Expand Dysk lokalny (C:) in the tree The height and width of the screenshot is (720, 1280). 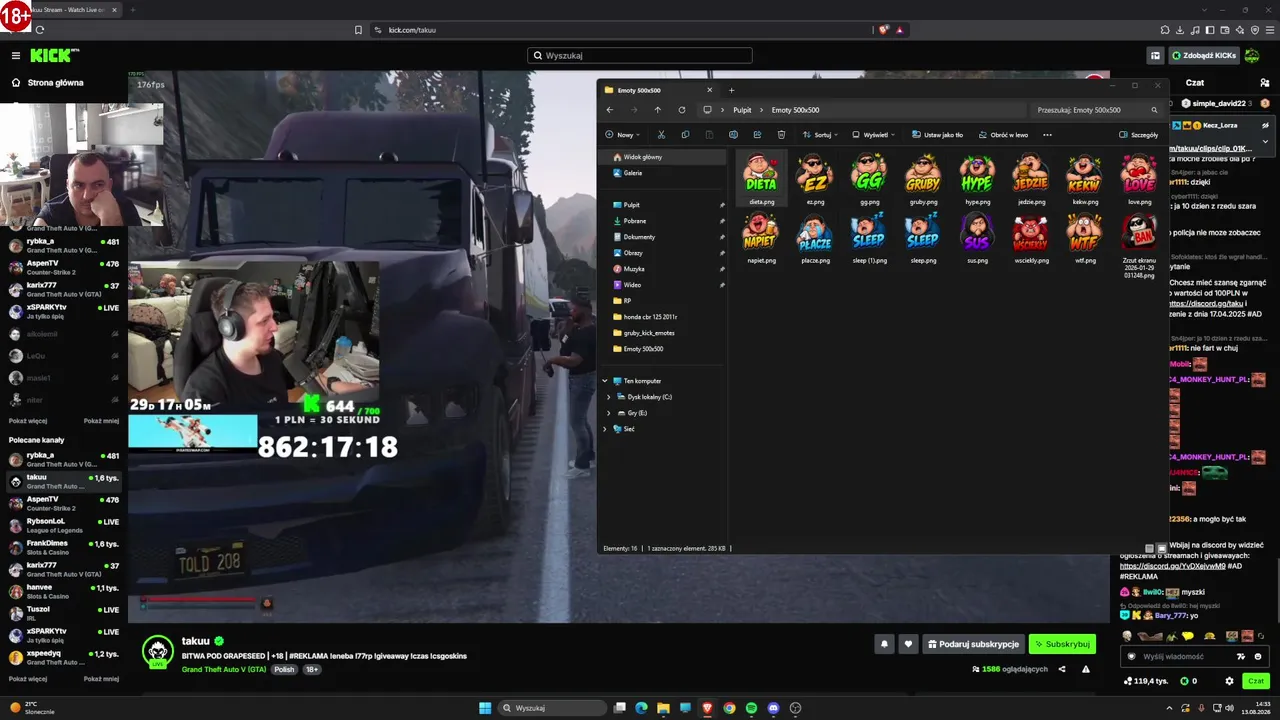(609, 397)
